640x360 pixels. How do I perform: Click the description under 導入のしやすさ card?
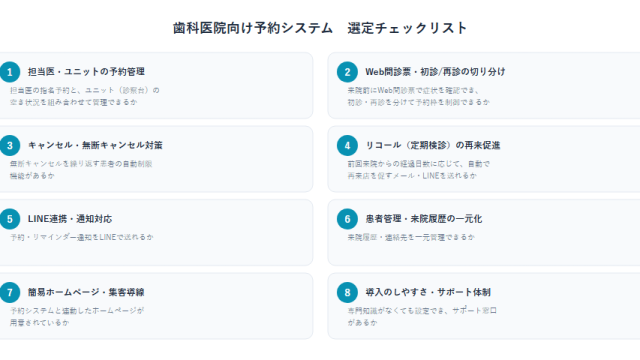[x=422, y=316]
